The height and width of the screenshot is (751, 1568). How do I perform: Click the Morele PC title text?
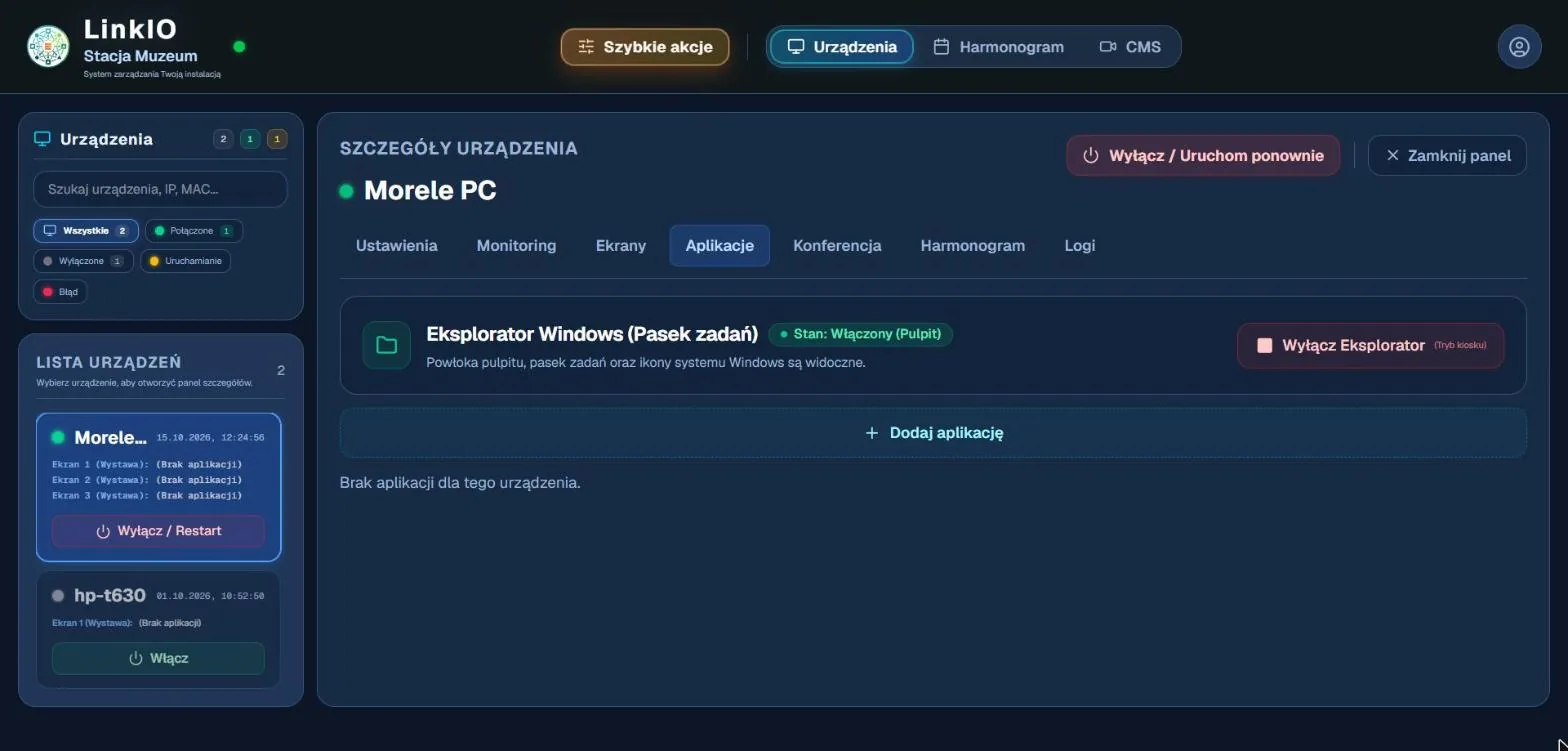pyautogui.click(x=430, y=190)
